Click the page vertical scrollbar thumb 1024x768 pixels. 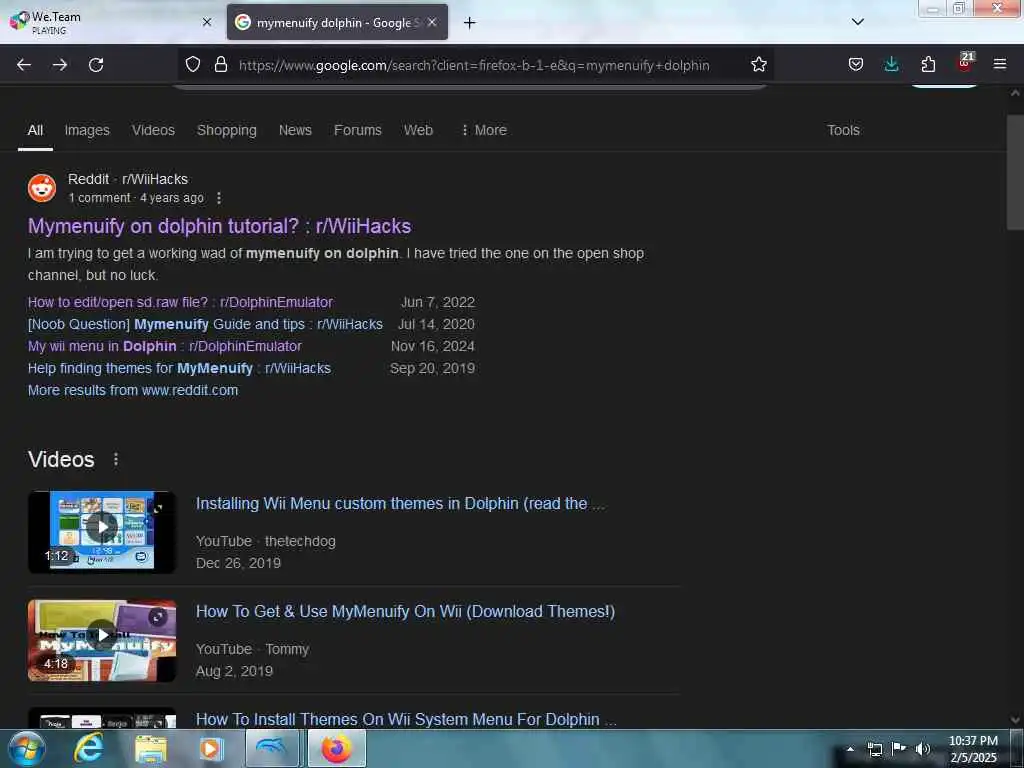(1015, 172)
